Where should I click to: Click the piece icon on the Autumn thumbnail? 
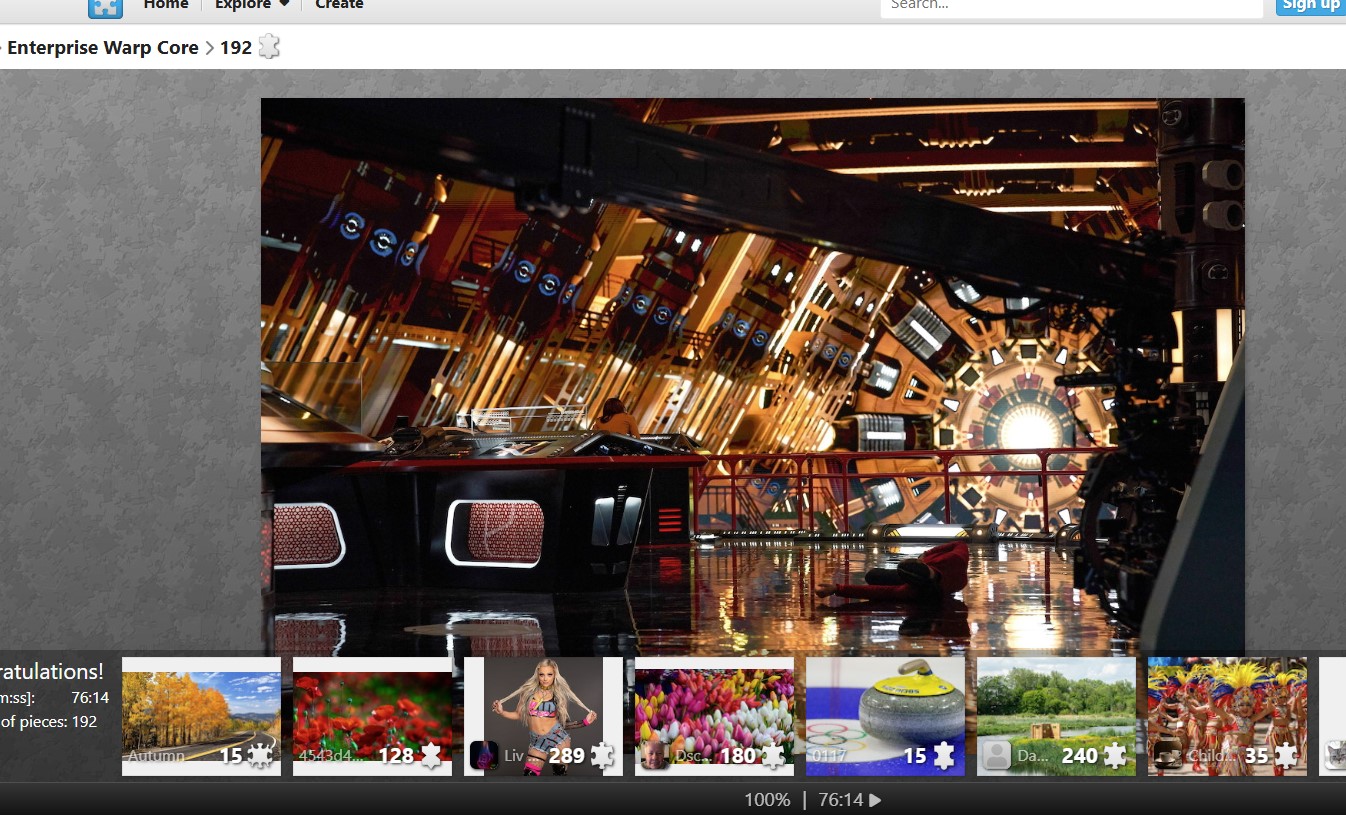(260, 756)
